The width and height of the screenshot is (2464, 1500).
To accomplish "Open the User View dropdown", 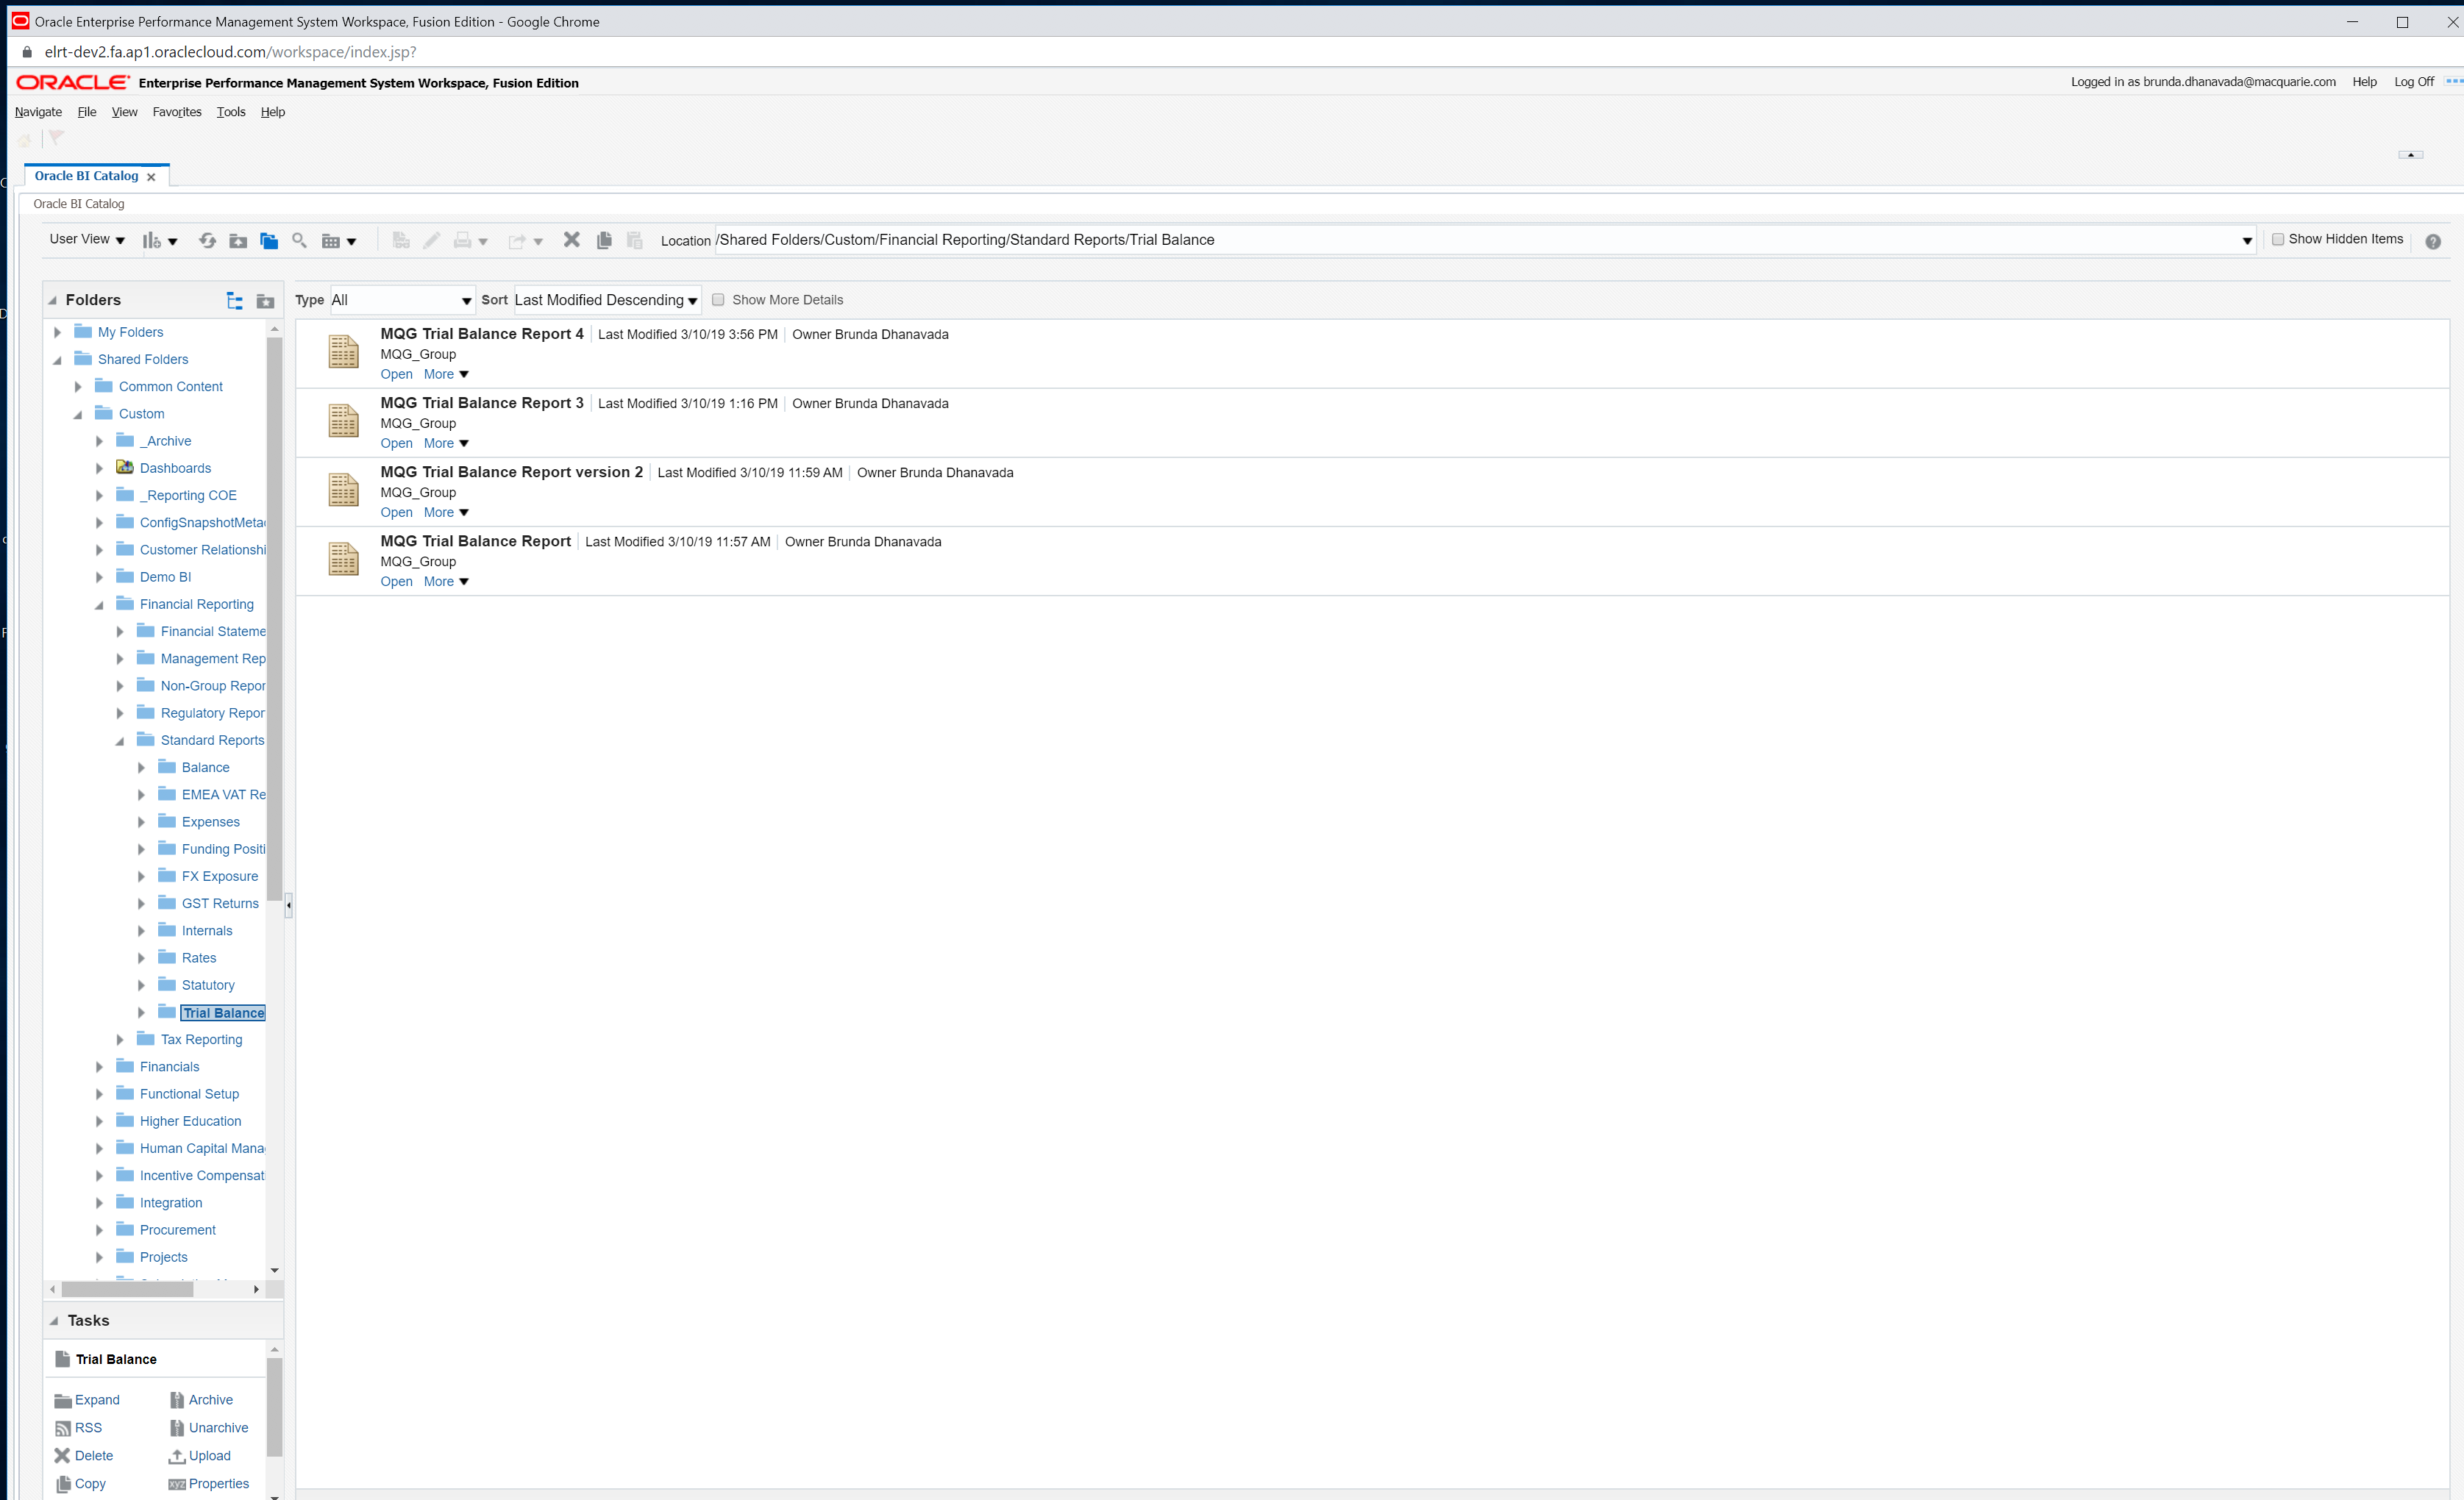I will point(87,239).
